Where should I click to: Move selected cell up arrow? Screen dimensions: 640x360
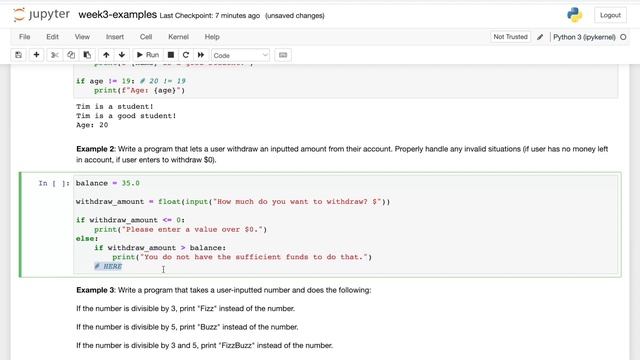point(106,55)
